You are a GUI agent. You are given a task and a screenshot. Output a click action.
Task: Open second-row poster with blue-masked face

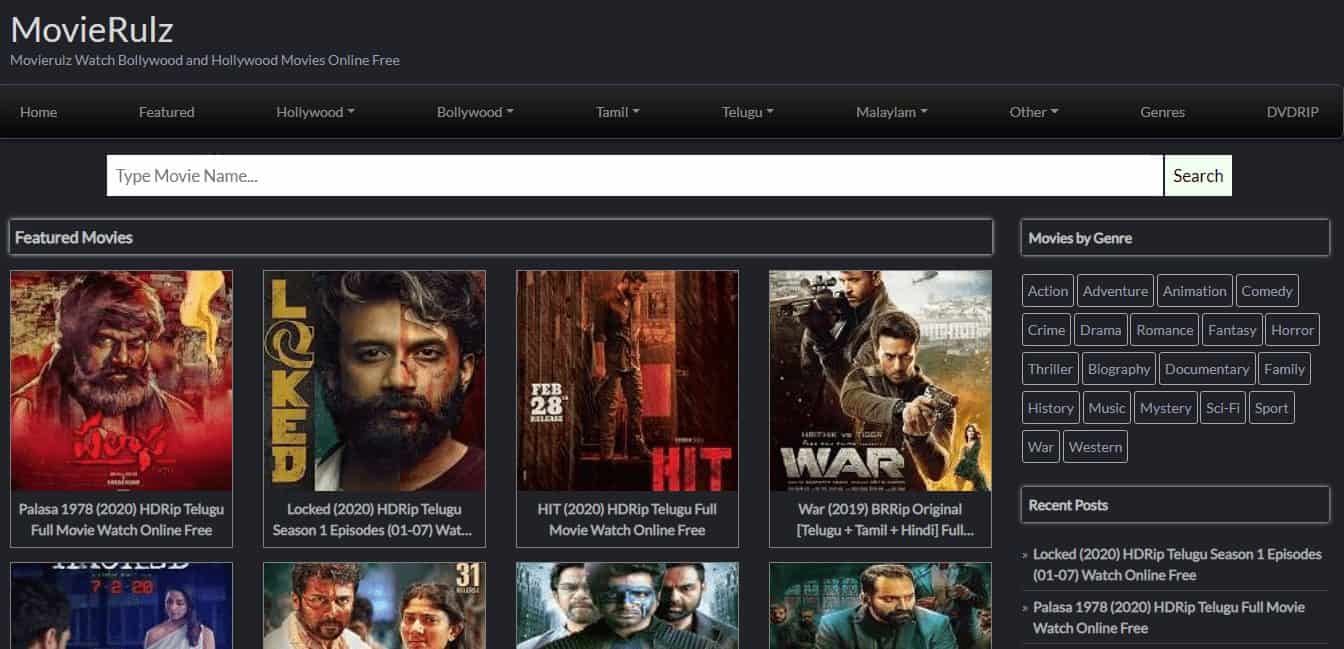point(627,606)
